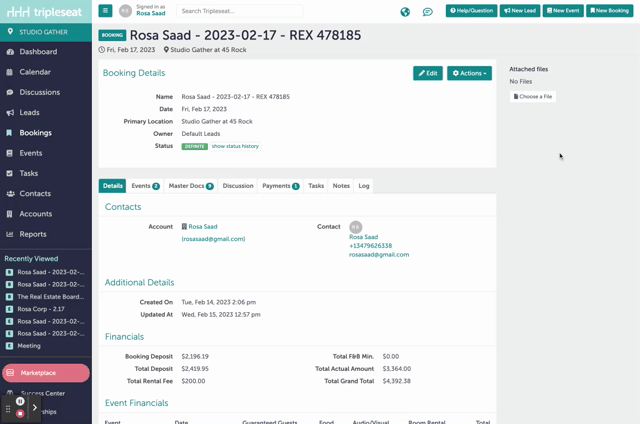This screenshot has width=640, height=424.
Task: Open the Actions dropdown
Action: pos(469,73)
